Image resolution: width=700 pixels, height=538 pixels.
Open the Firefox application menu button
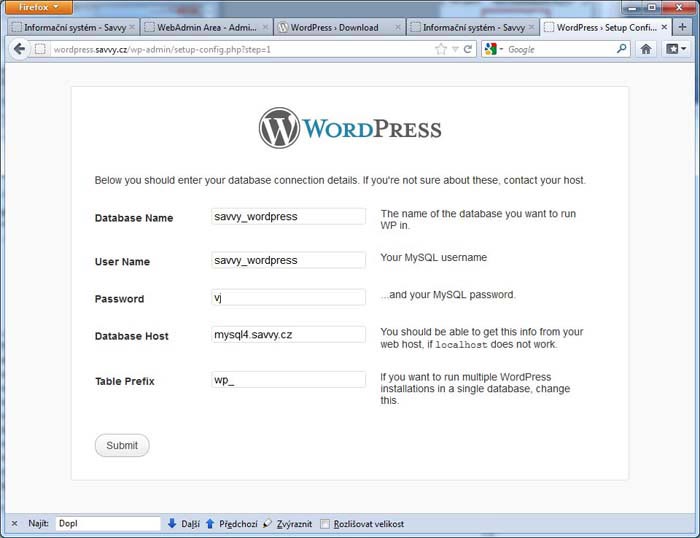click(x=39, y=7)
